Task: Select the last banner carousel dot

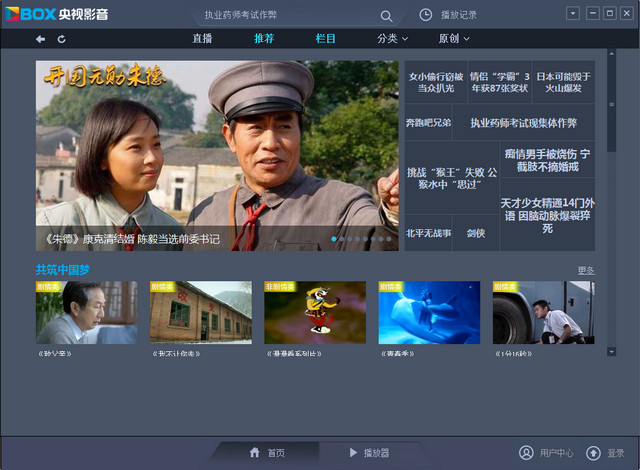Action: 389,239
